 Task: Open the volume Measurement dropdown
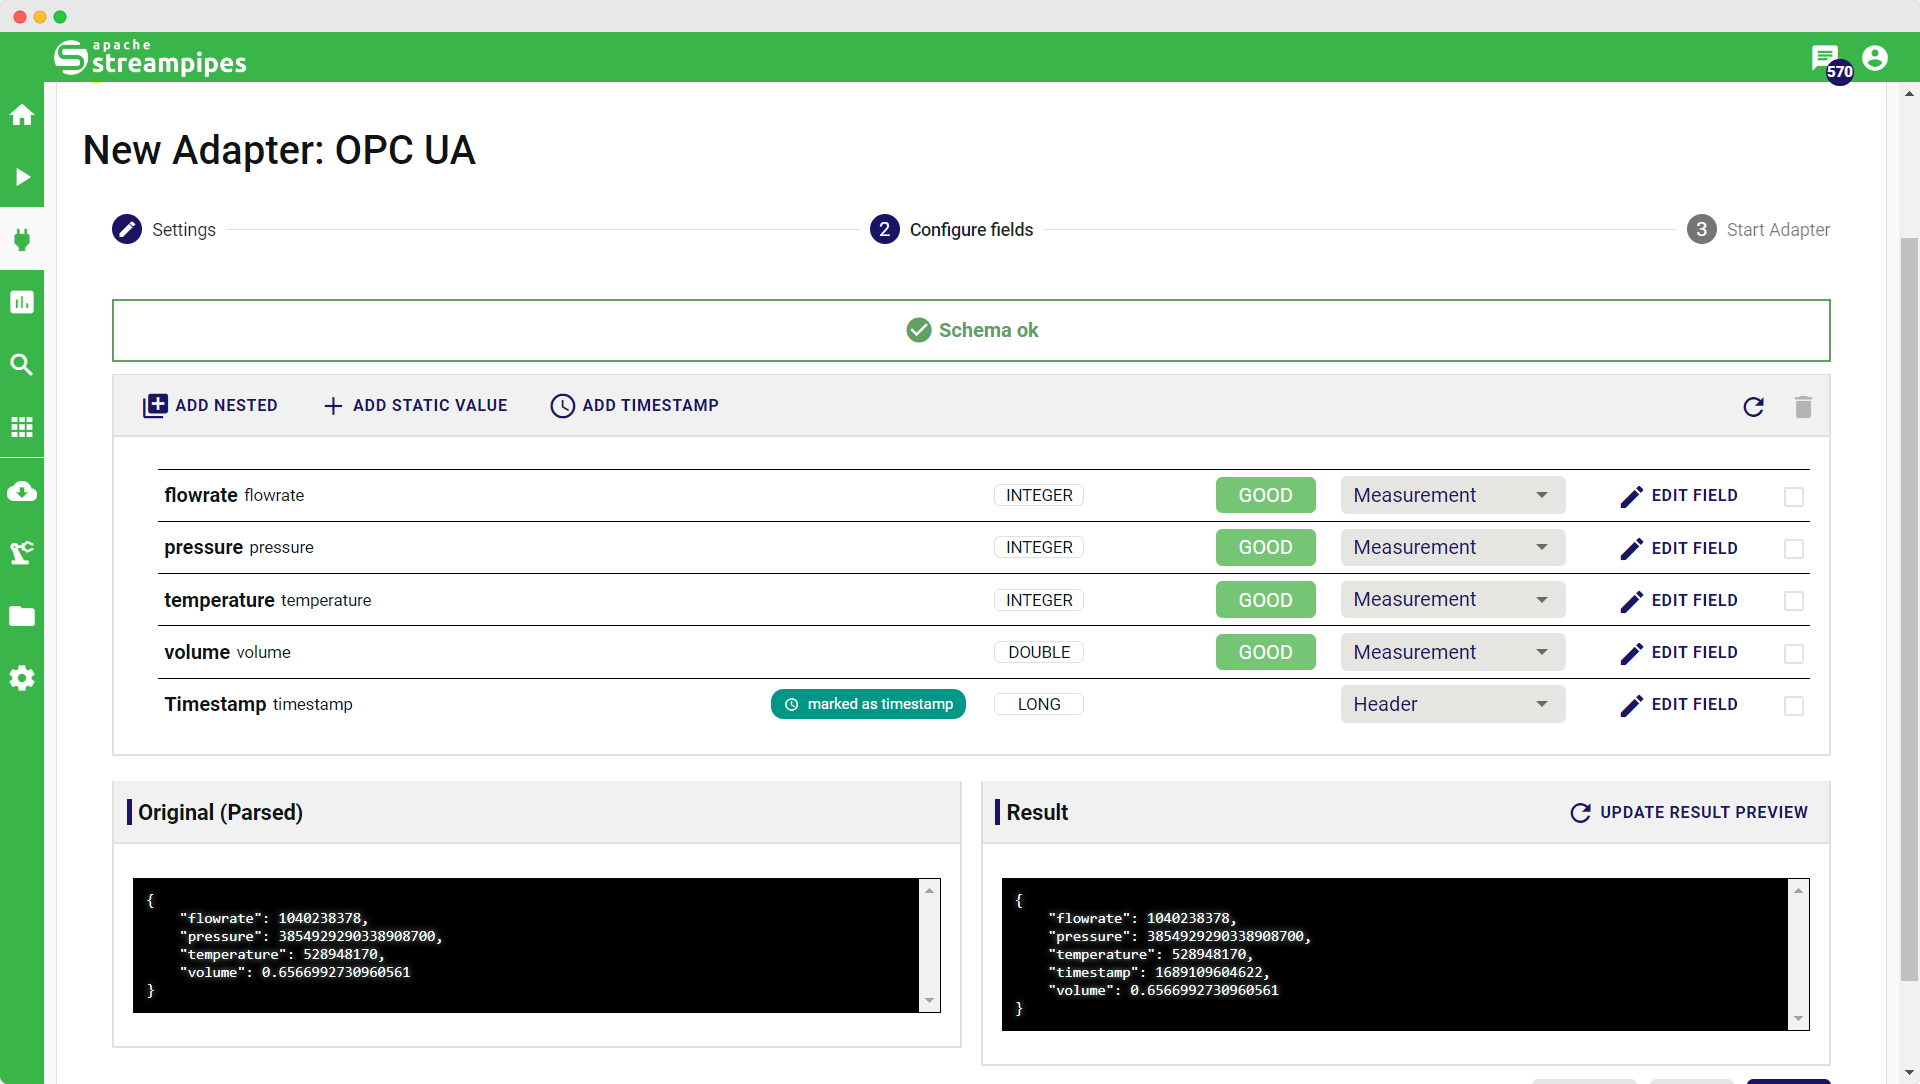coord(1452,653)
